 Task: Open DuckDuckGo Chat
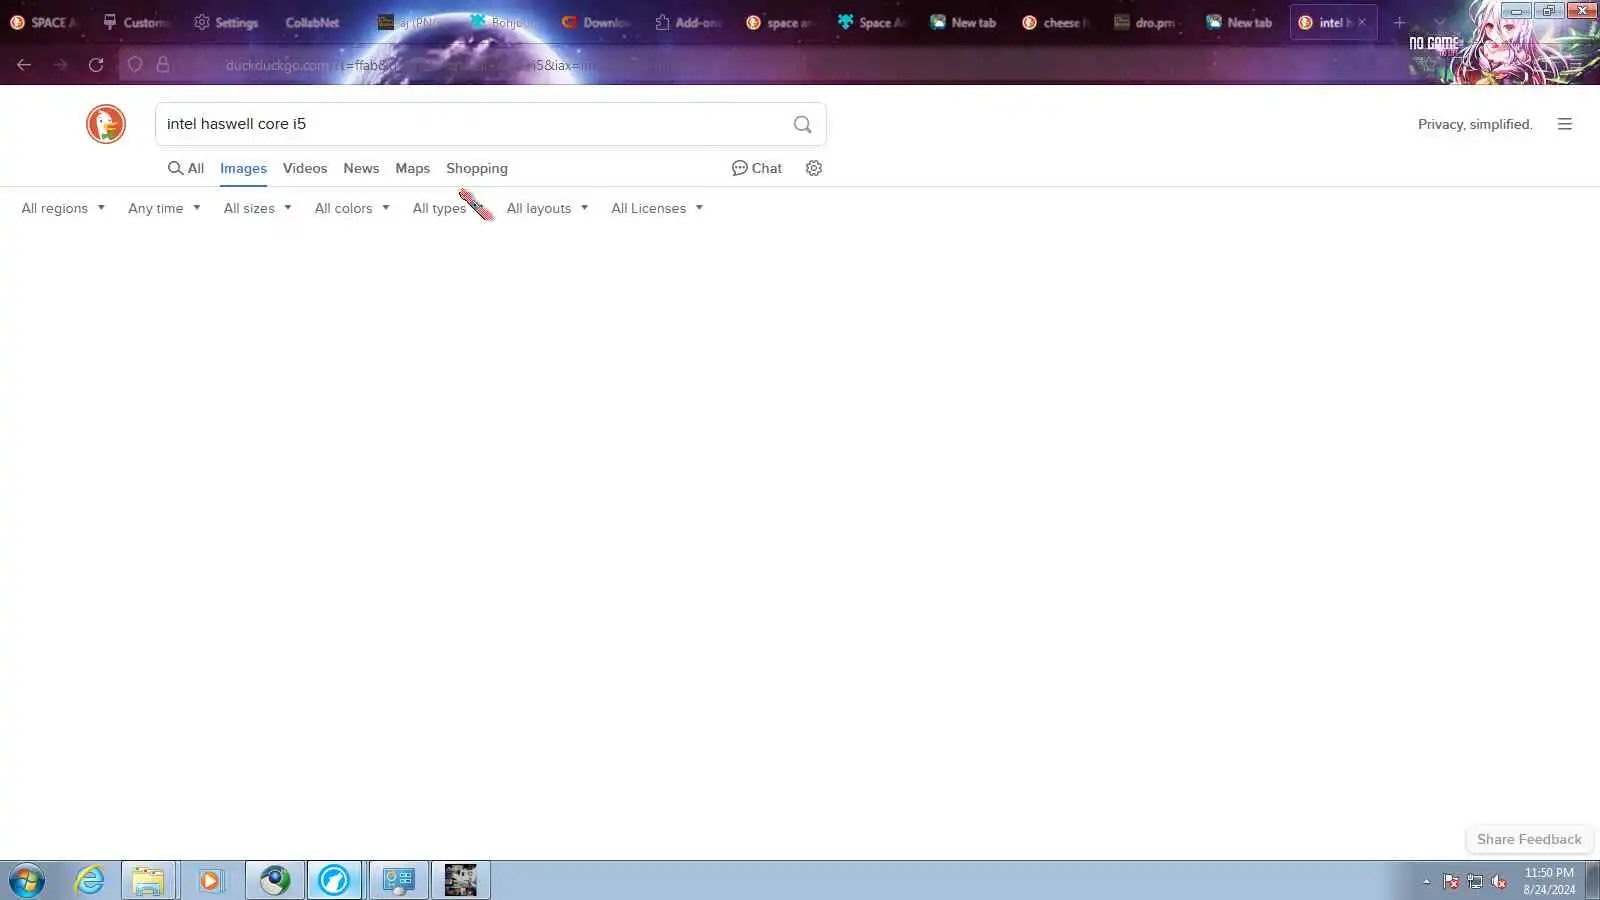tap(757, 168)
